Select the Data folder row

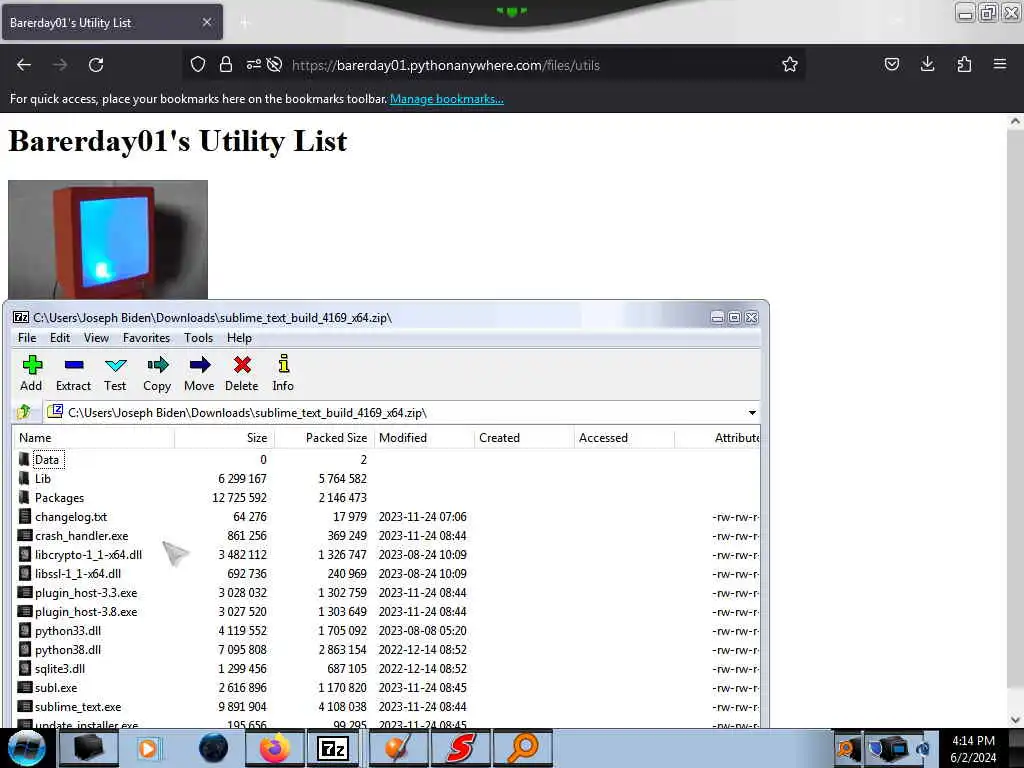click(387, 460)
